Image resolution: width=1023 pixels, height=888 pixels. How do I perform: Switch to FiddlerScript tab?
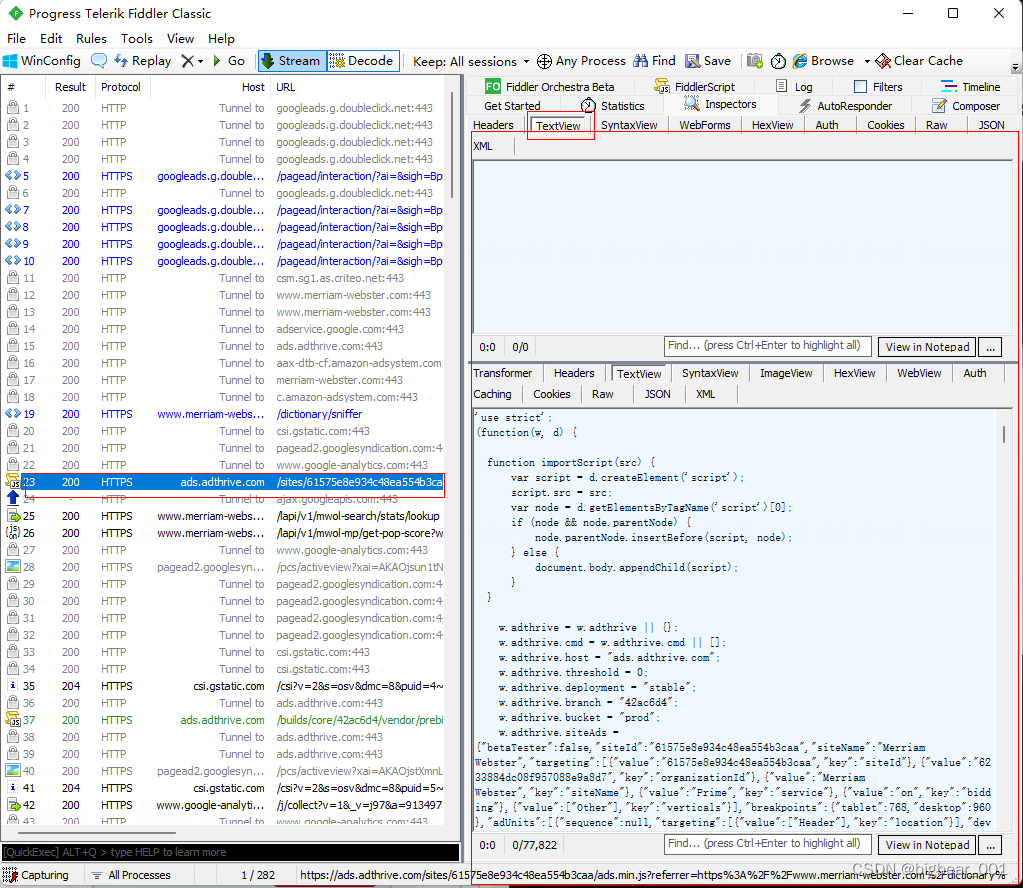695,87
